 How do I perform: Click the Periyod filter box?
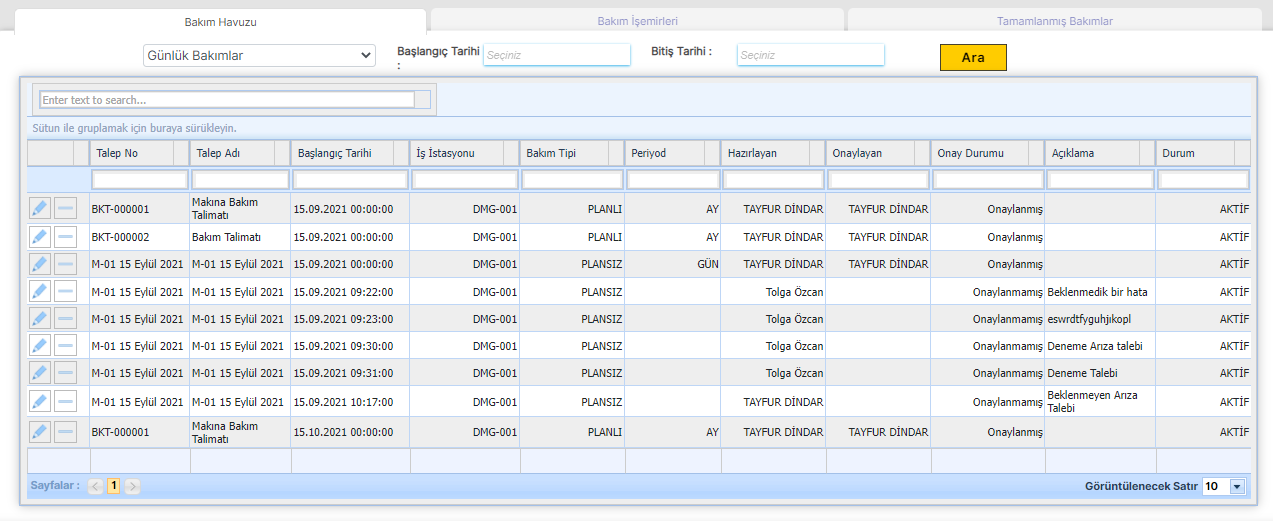[673, 180]
